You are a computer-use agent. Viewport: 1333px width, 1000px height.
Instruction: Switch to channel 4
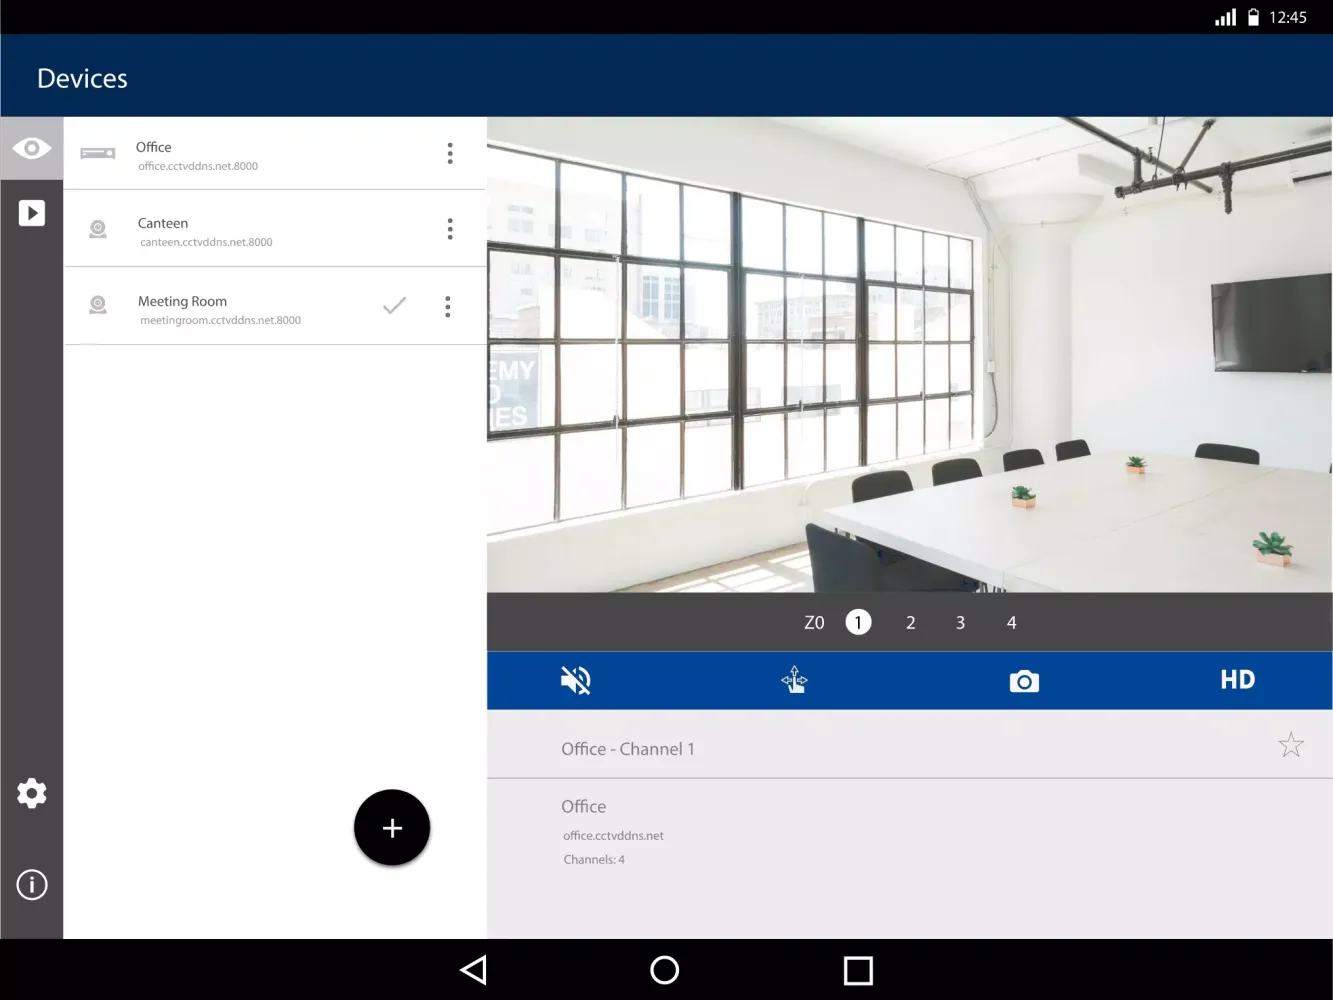[1011, 623]
